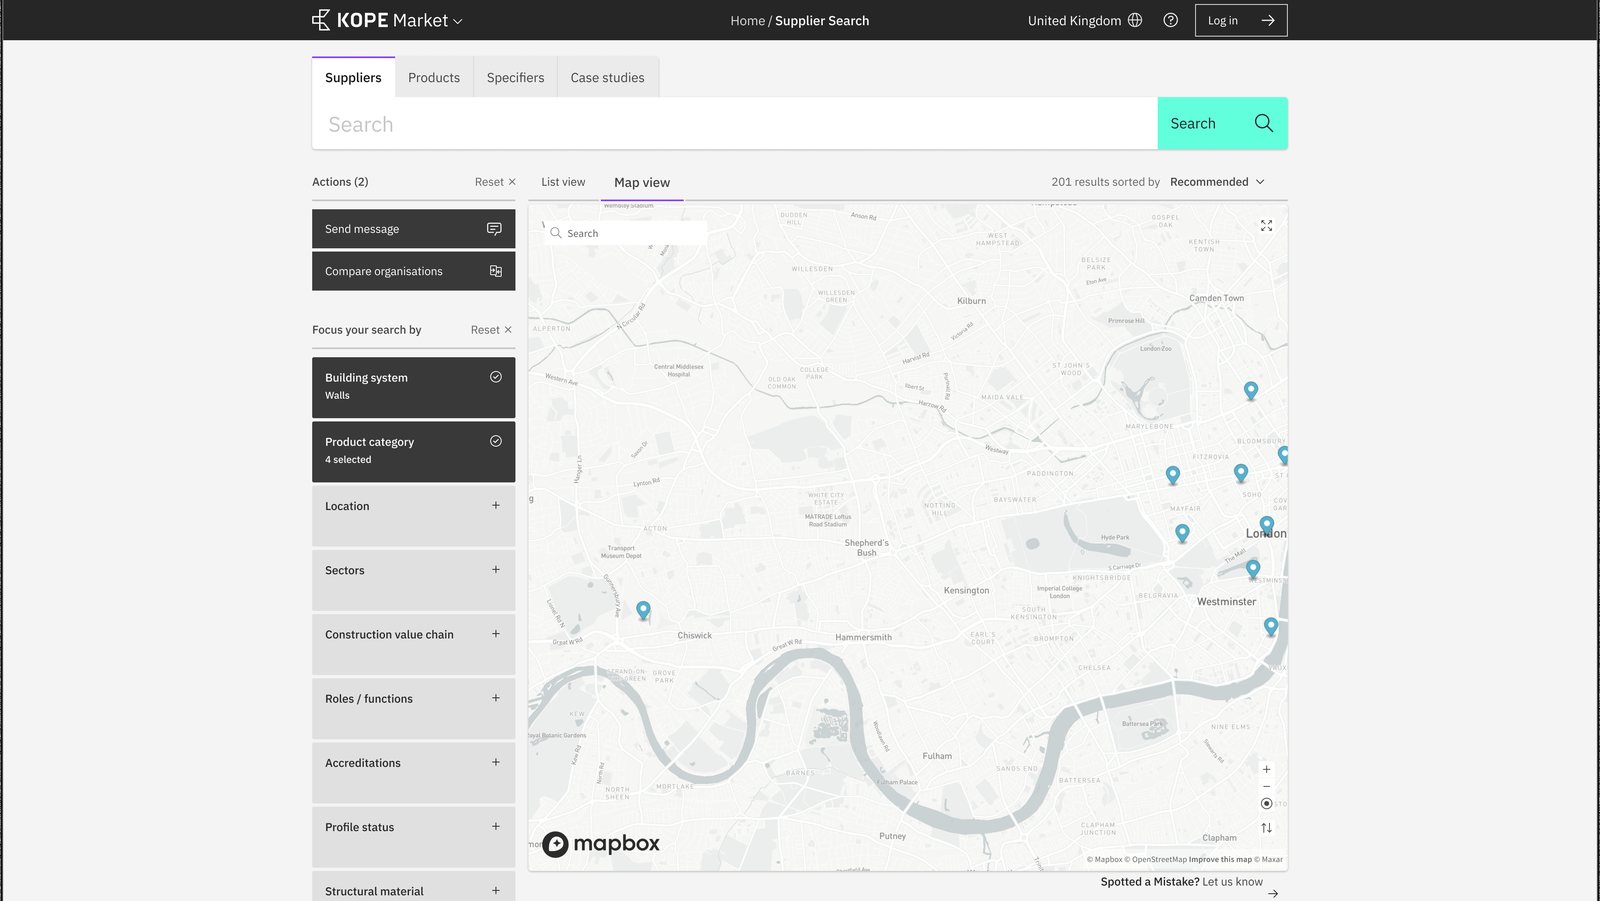Click the Log in button
The width and height of the screenshot is (1600, 901).
click(1241, 20)
